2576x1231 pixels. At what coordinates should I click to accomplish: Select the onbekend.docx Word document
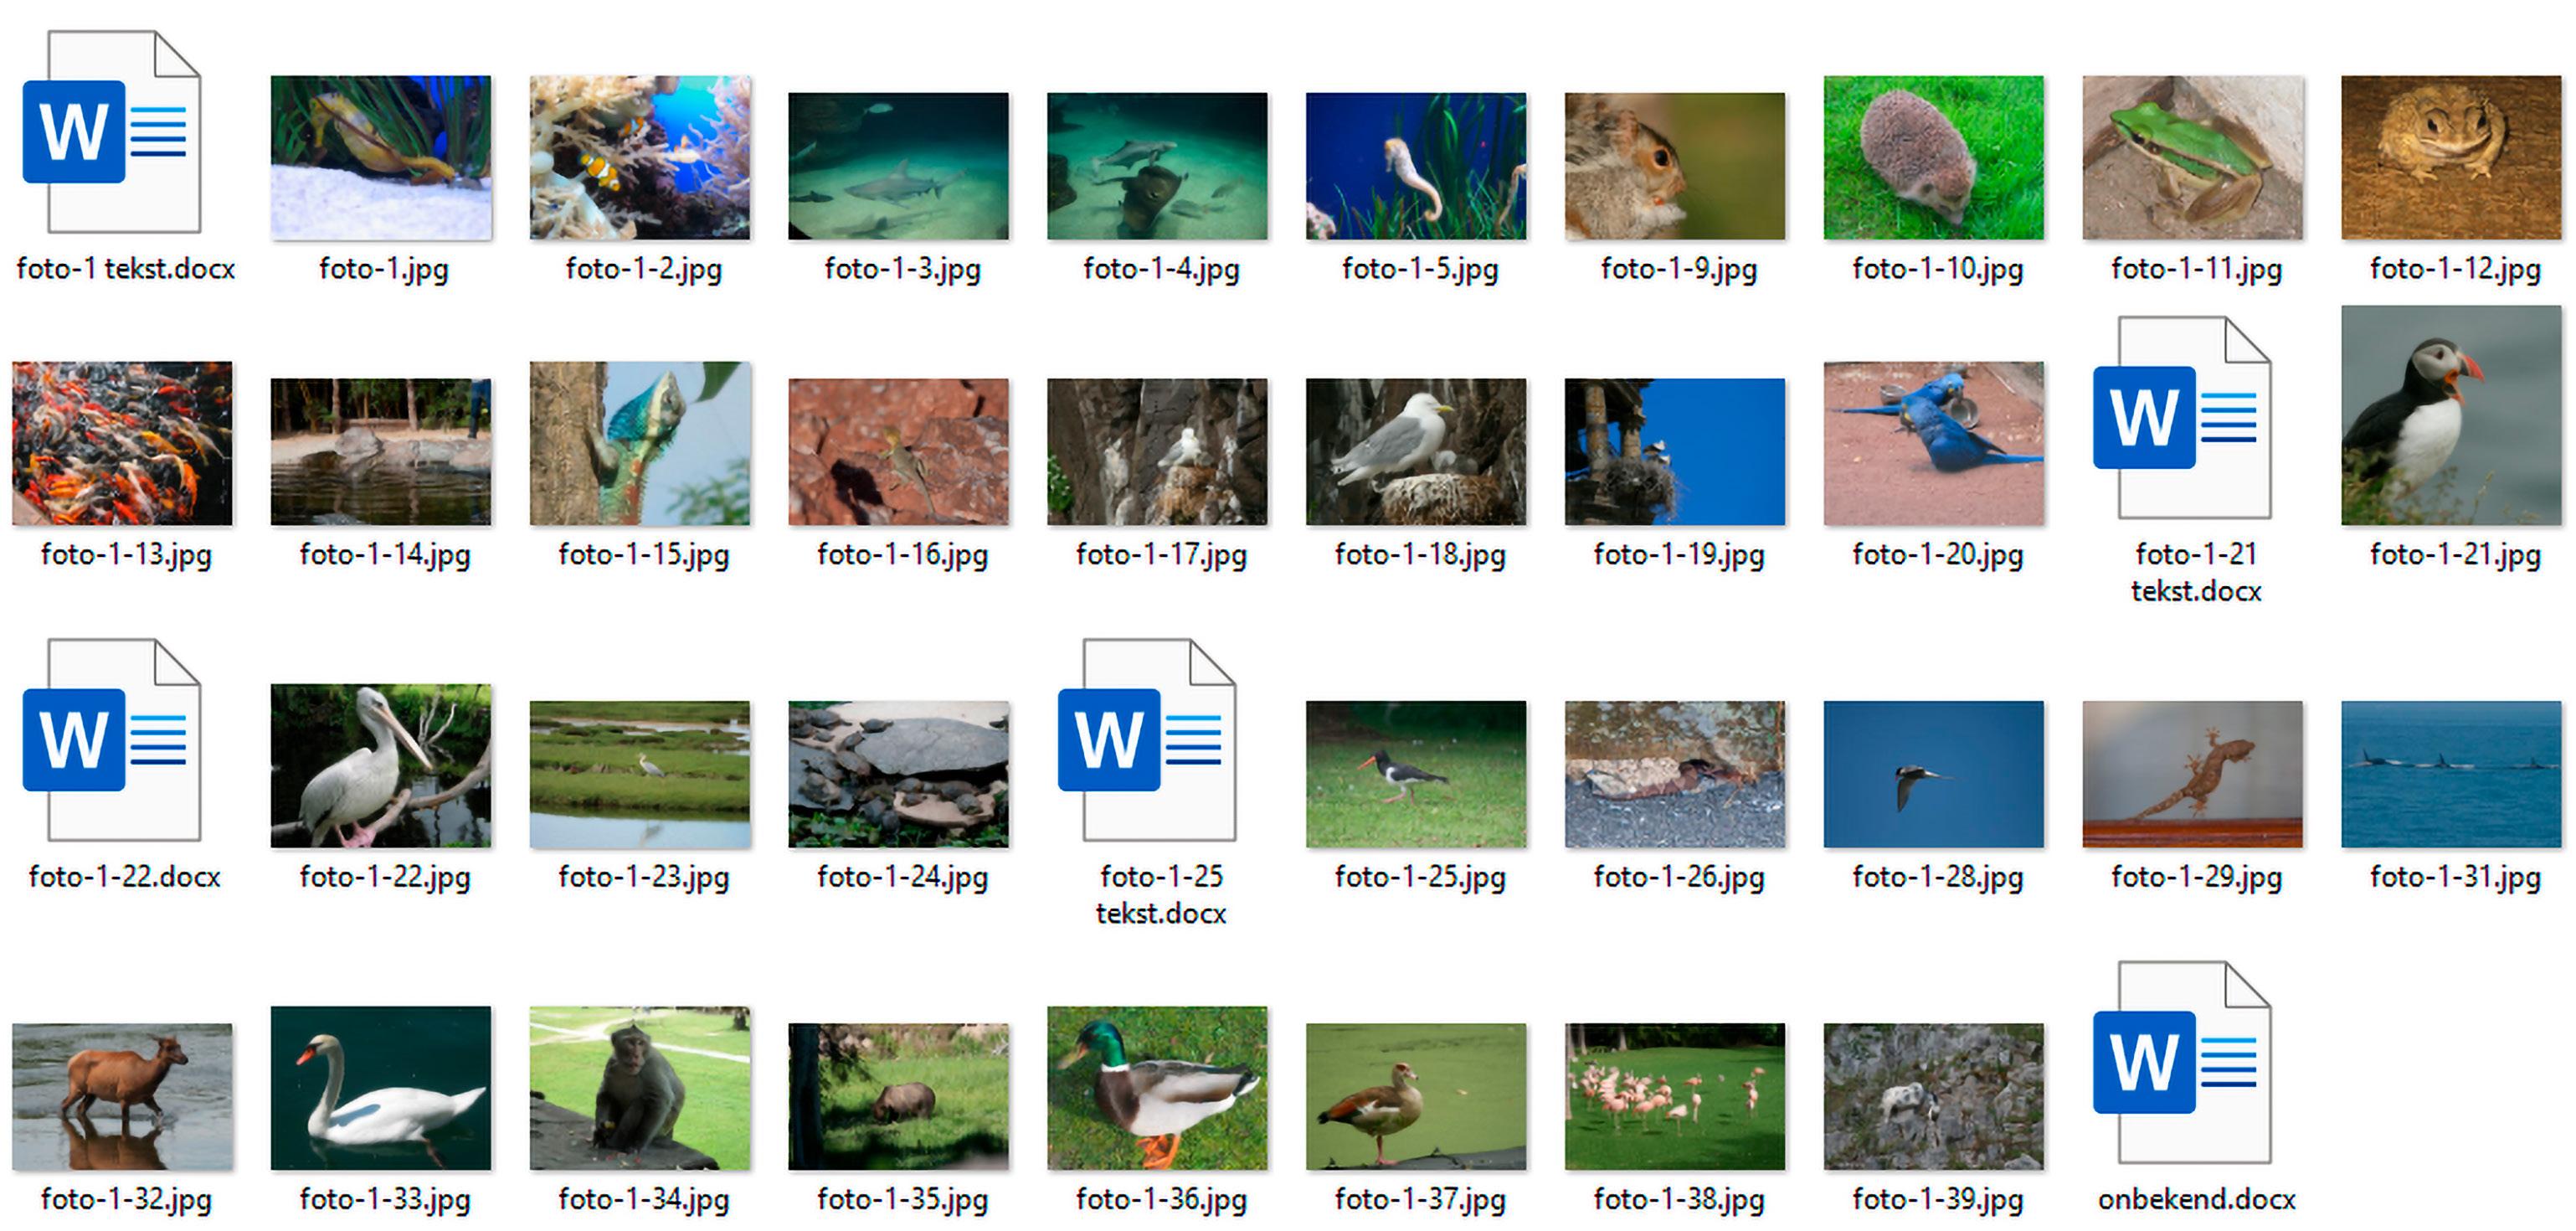pos(2183,1062)
